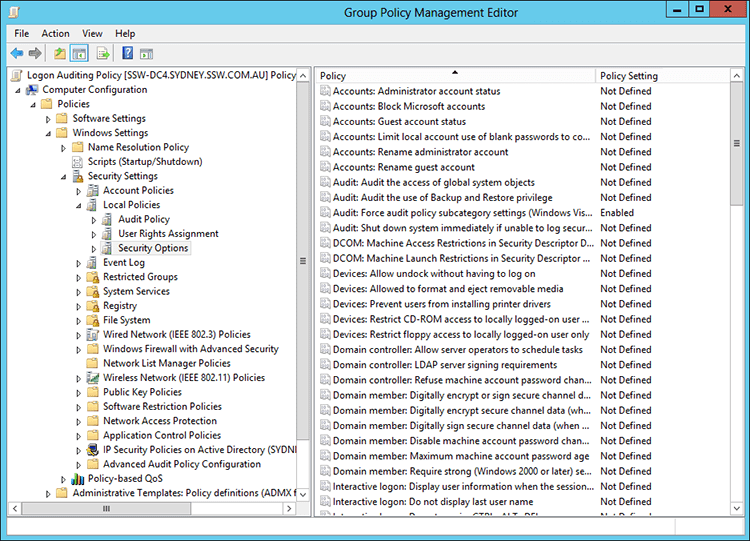Select User Rights Assignment in tree
This screenshot has width=750, height=541.
tap(168, 234)
